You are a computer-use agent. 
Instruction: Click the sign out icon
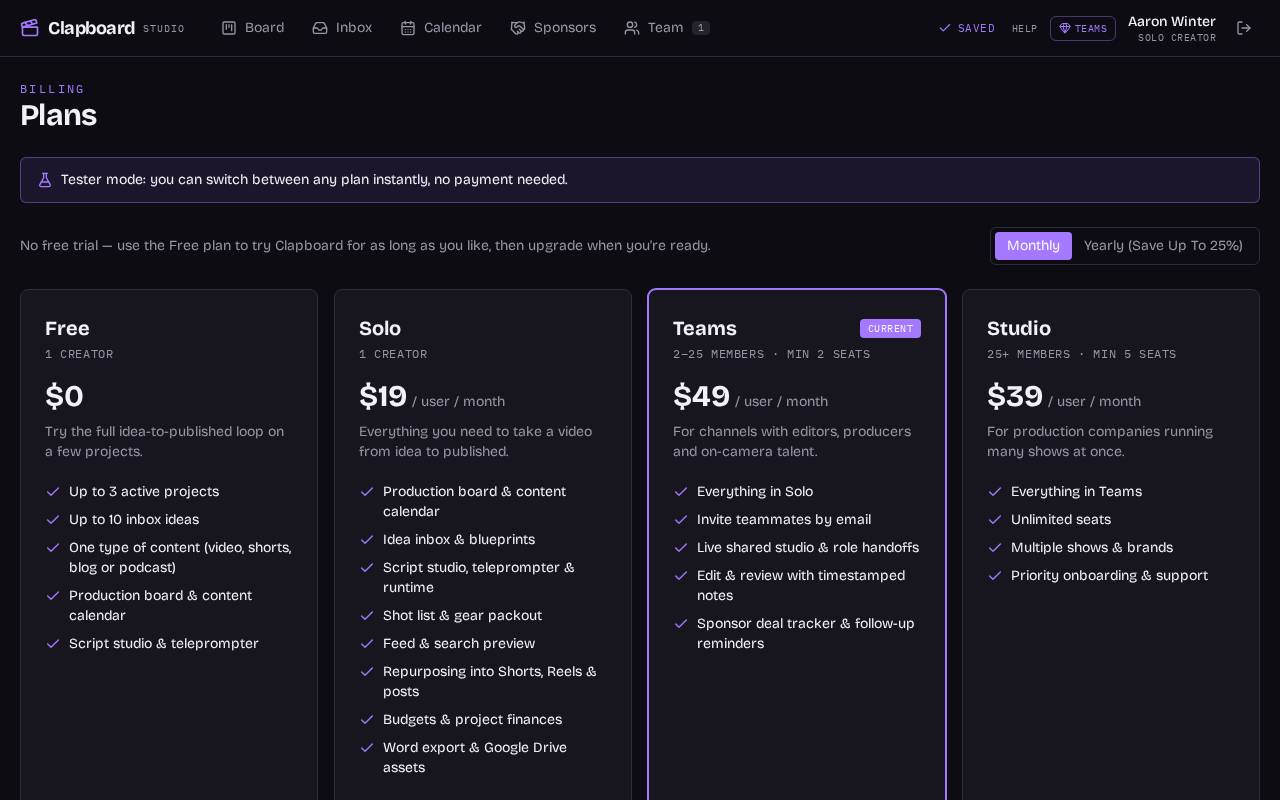[1244, 28]
